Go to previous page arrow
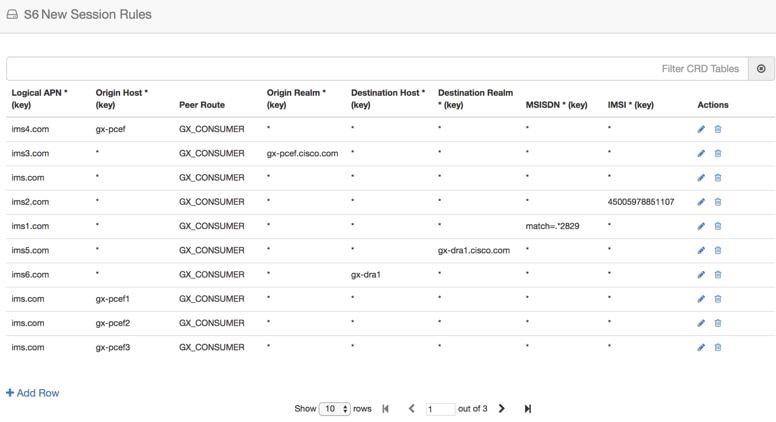The height and width of the screenshot is (422, 776). [411, 409]
